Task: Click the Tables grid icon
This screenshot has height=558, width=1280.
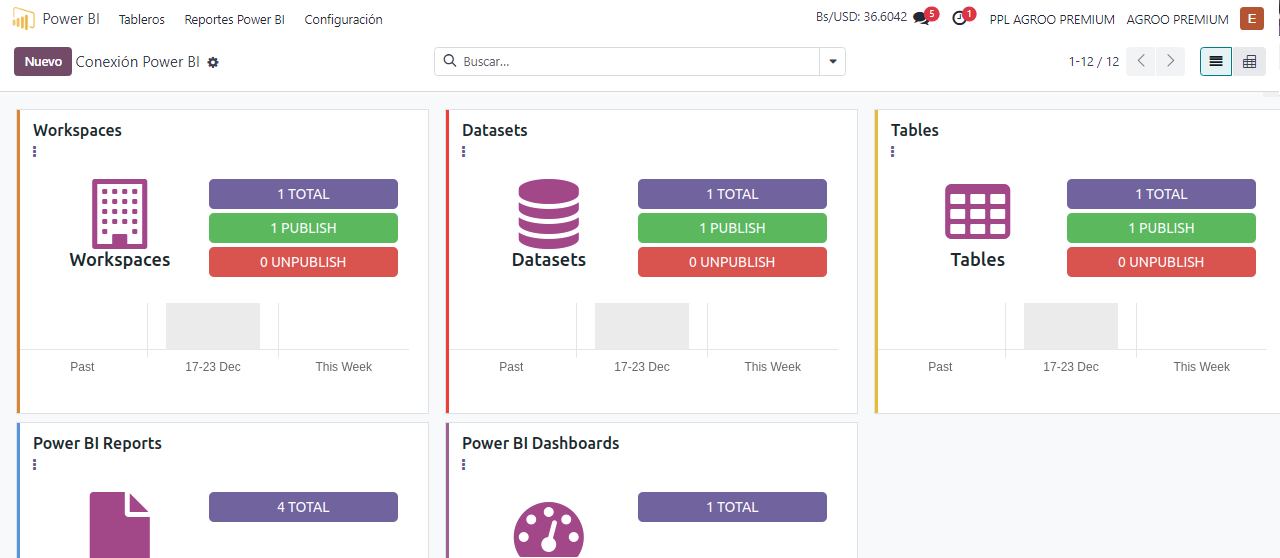Action: click(977, 212)
